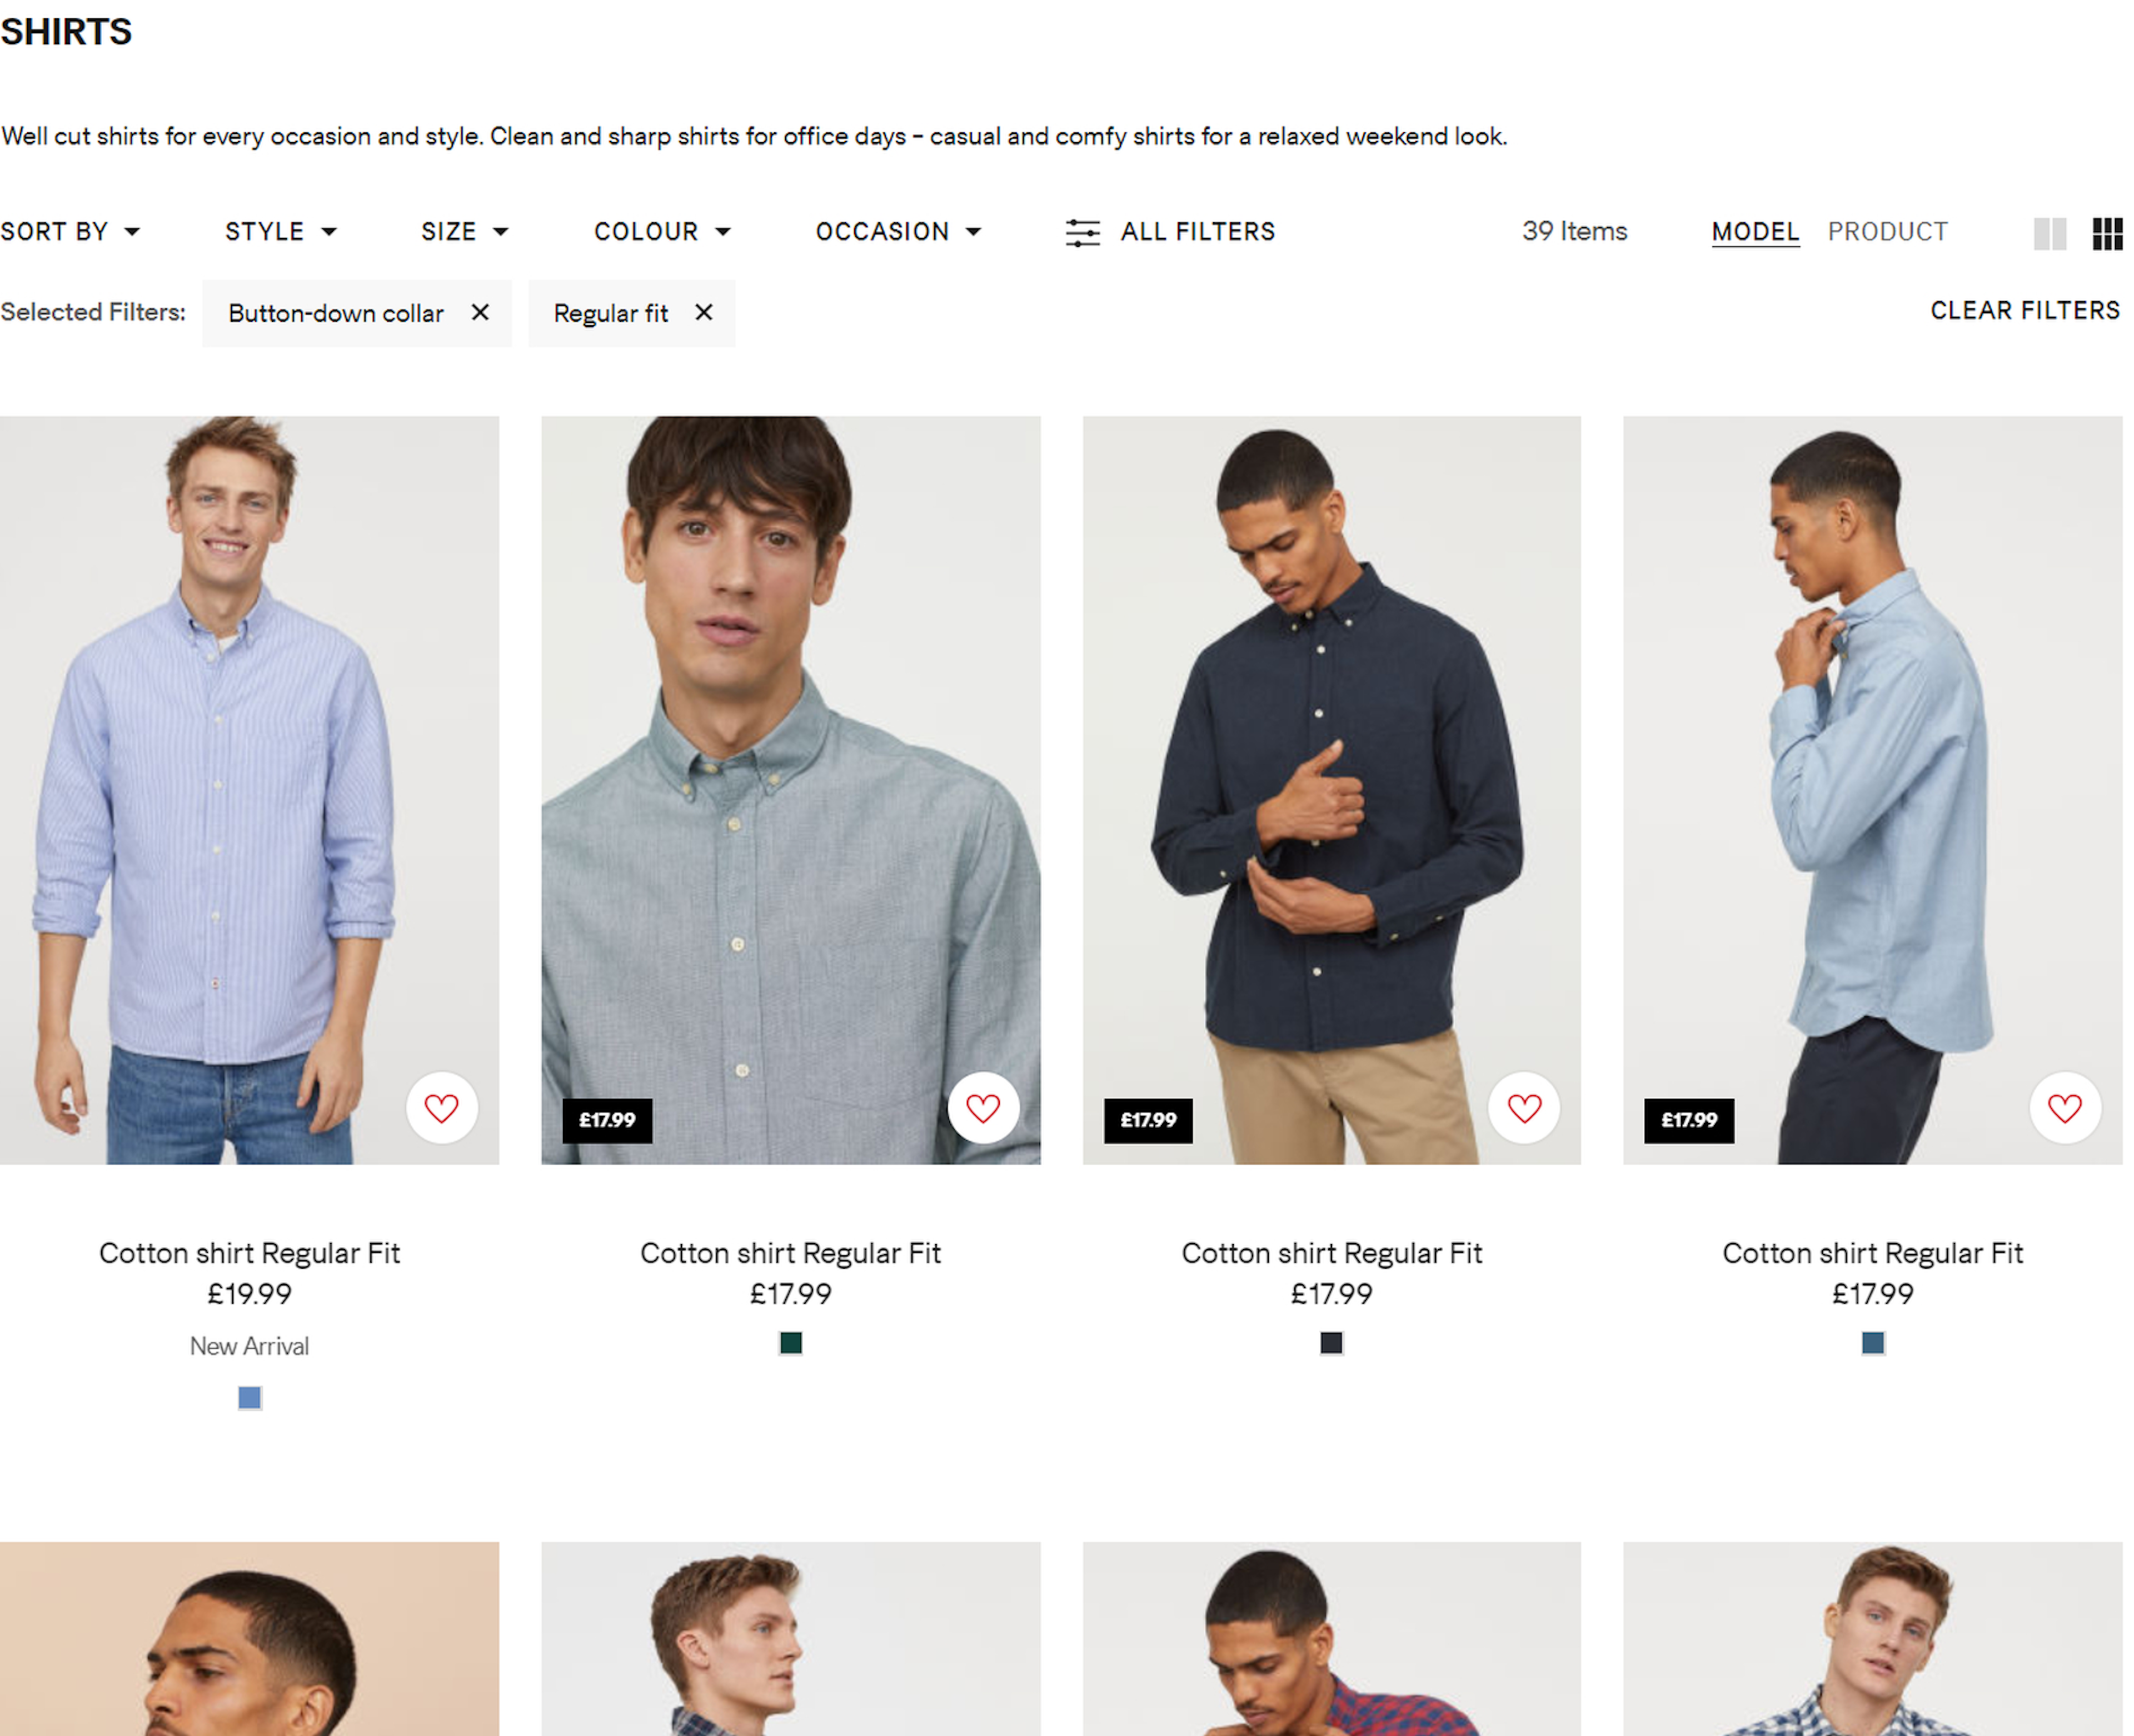
Task: Expand the Sort By dropdown
Action: (x=70, y=232)
